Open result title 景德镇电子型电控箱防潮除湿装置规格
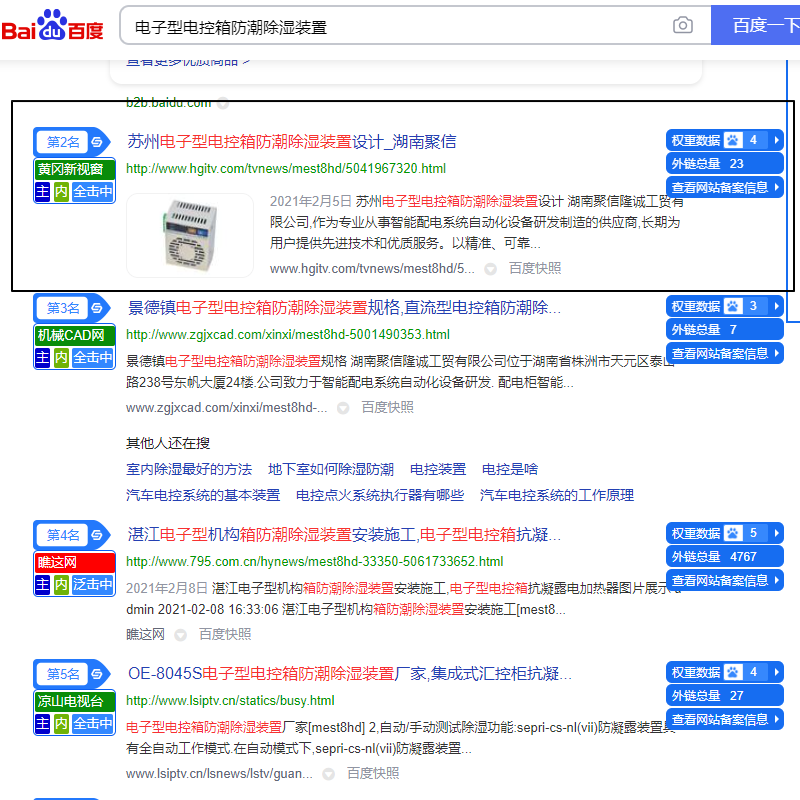 tap(344, 308)
